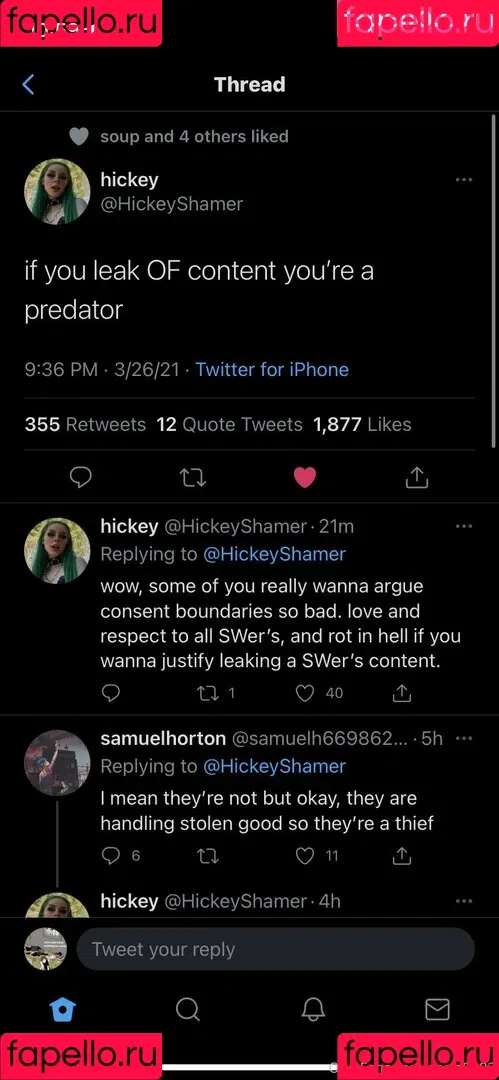View the 355 Retweets list
The width and height of the screenshot is (499, 1080).
pyautogui.click(x=85, y=424)
